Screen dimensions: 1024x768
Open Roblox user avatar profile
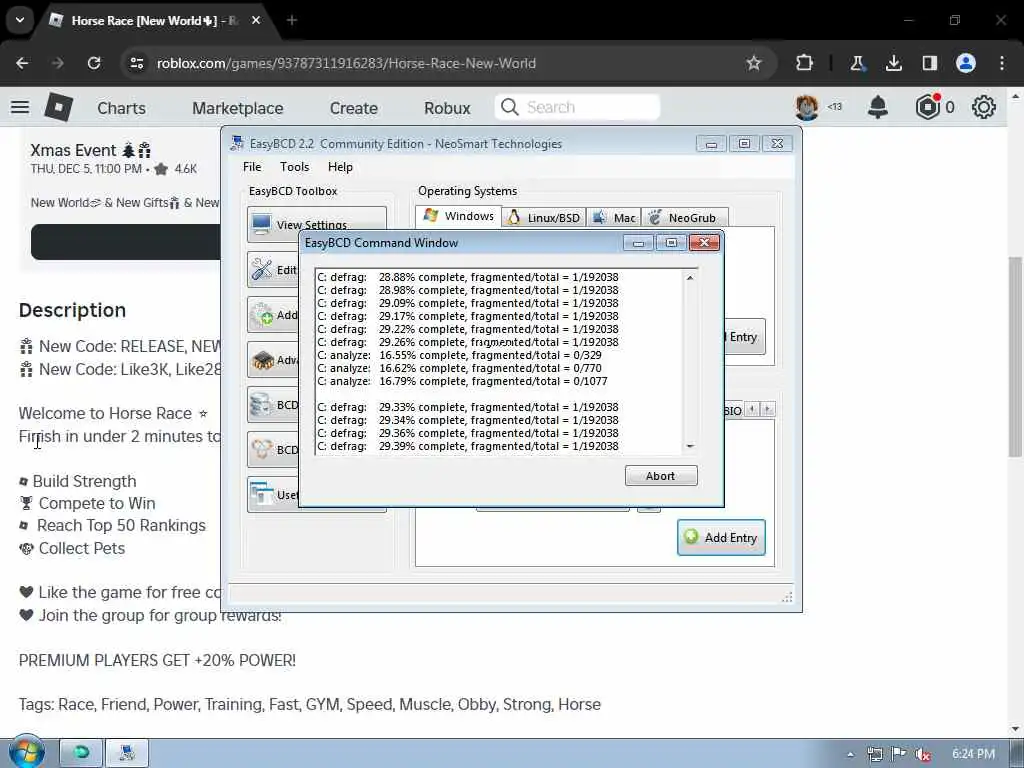coord(807,107)
